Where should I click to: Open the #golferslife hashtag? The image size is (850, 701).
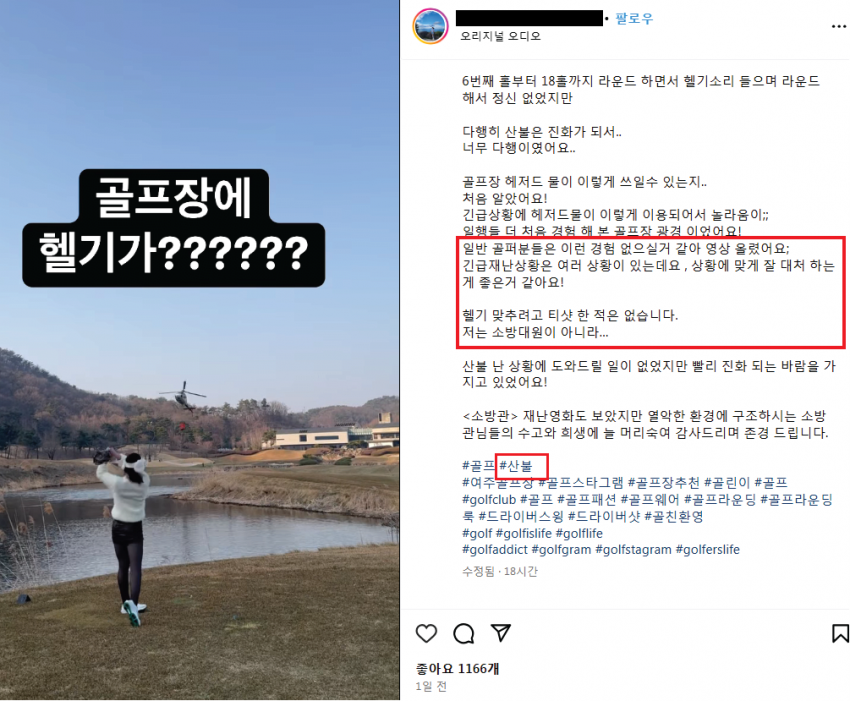click(x=707, y=550)
